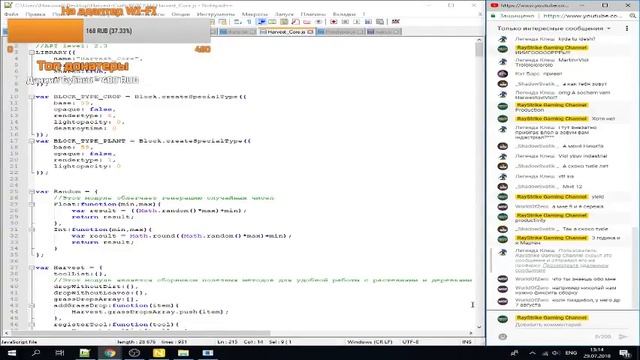Toggle the file monitoring eye icon
This screenshot has width=640, height=360.
[319, 22]
